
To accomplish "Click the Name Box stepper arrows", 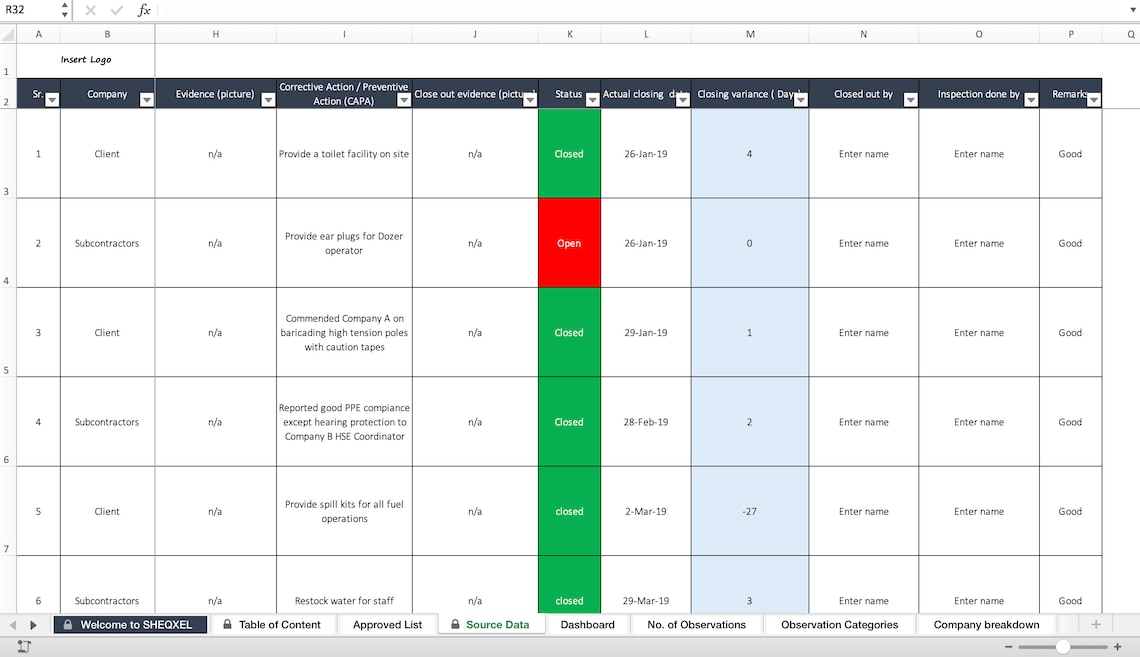I will coord(63,10).
